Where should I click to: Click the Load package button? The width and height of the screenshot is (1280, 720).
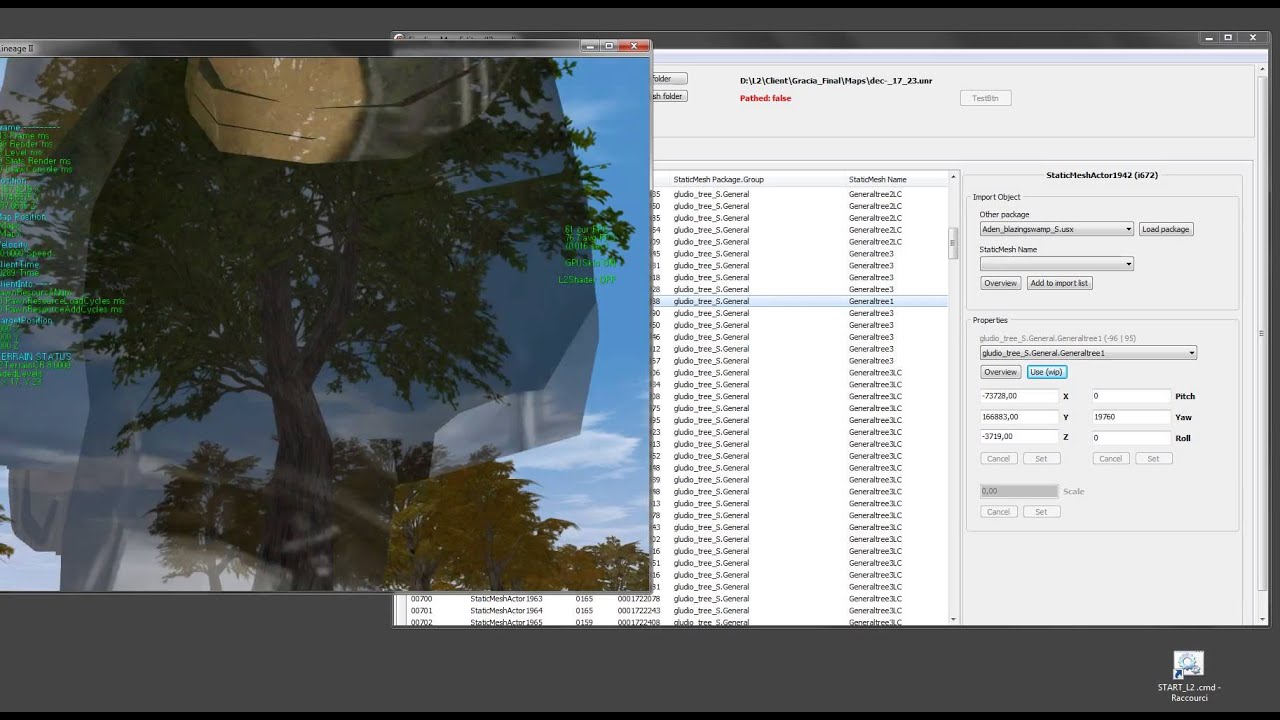1166,229
